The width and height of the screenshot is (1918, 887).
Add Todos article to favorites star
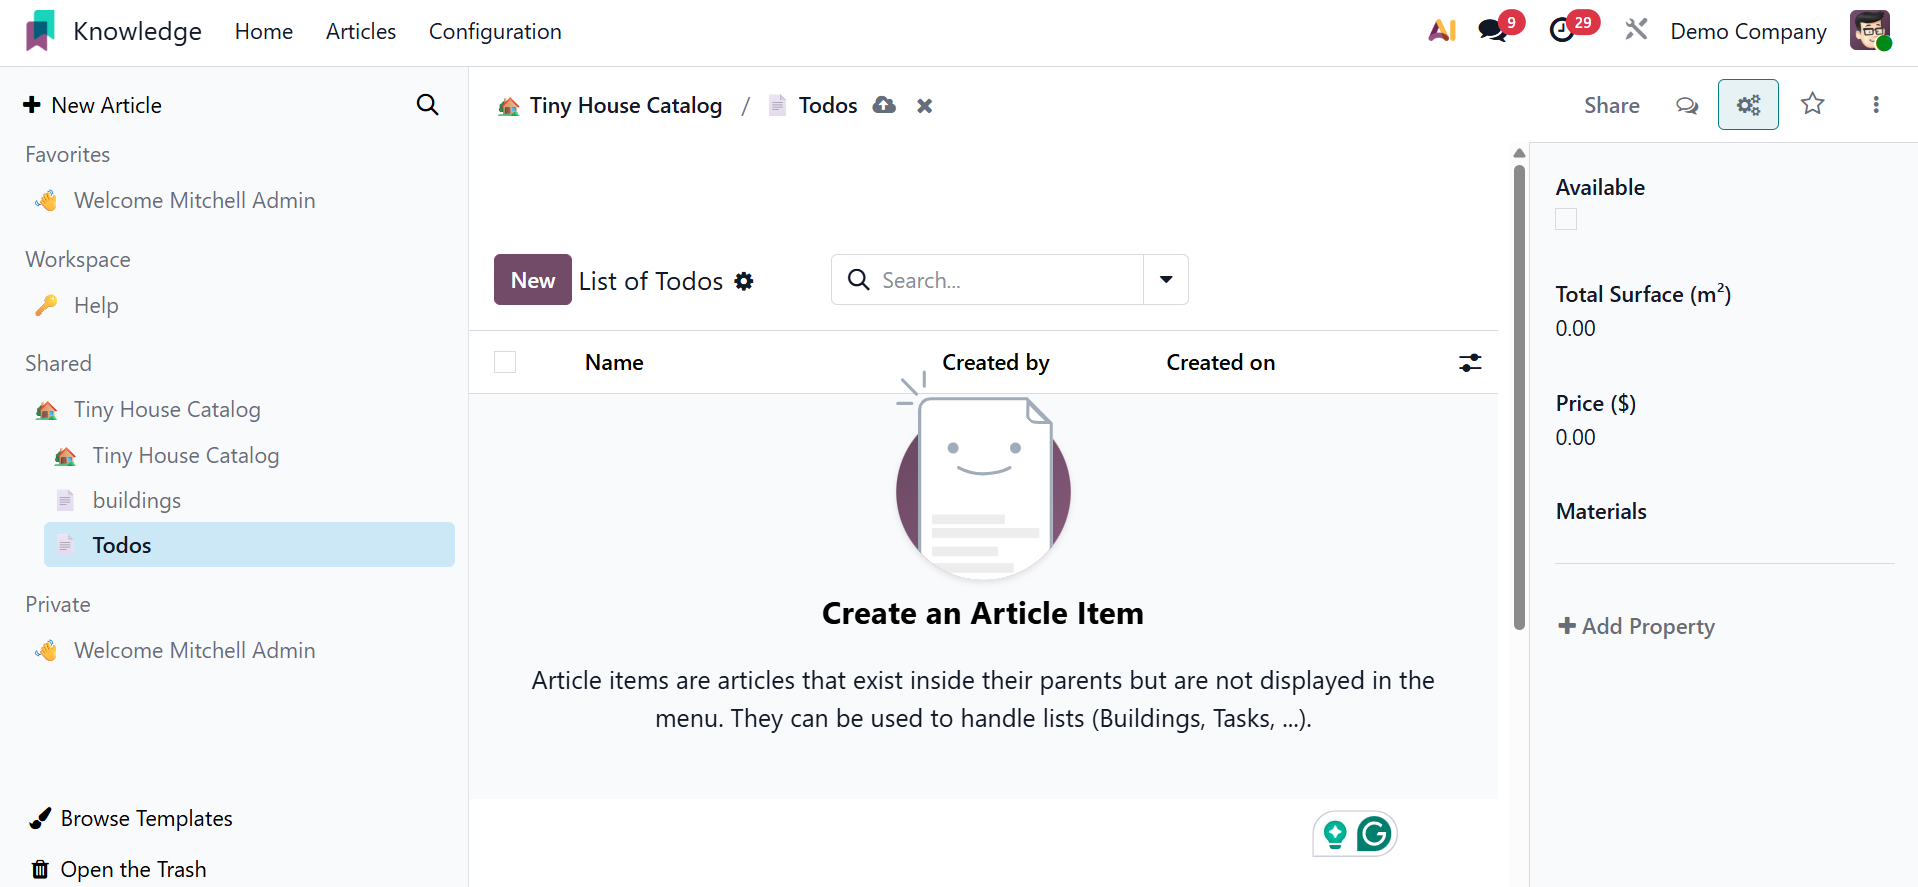point(1813,104)
